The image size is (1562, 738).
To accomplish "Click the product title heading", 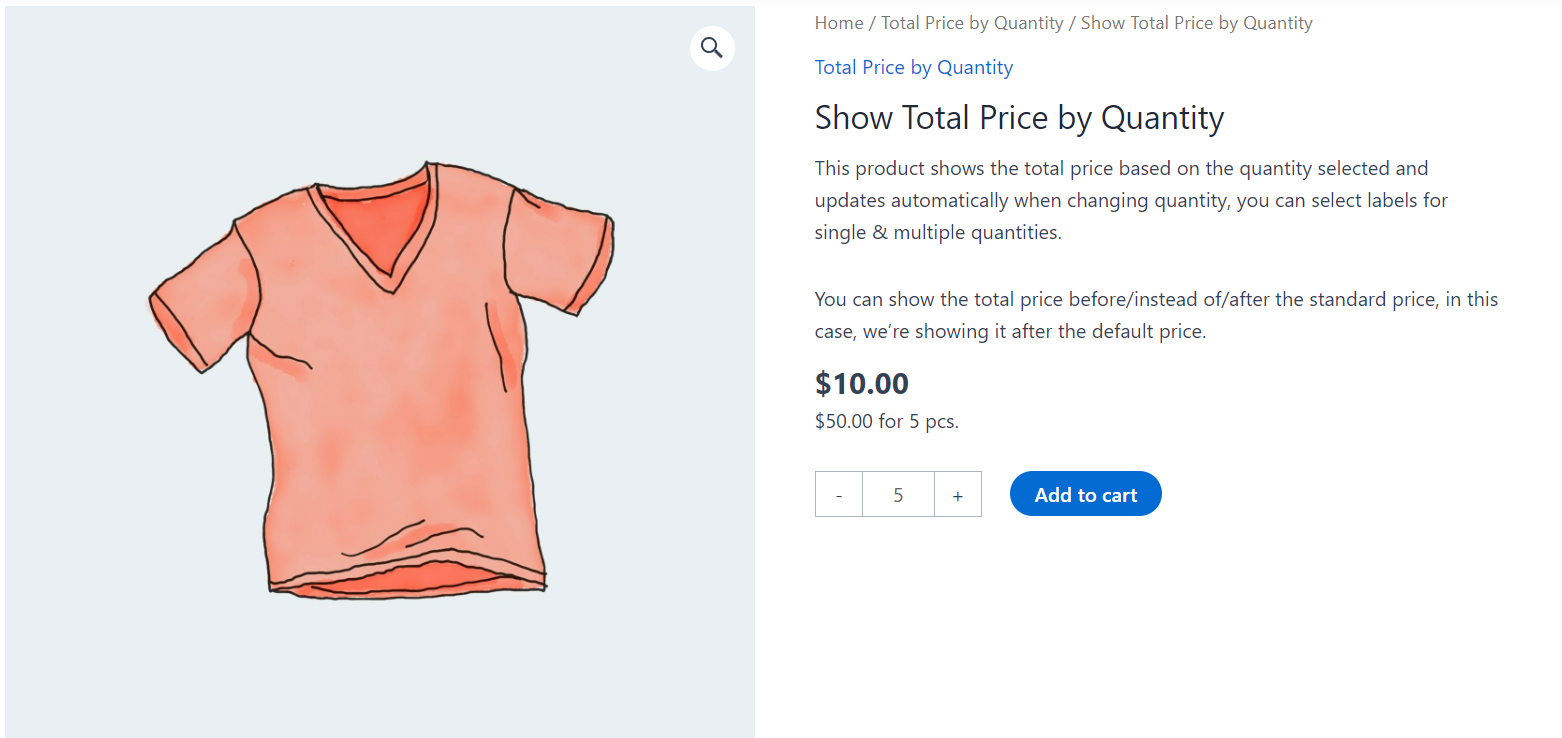I will tap(1018, 117).
